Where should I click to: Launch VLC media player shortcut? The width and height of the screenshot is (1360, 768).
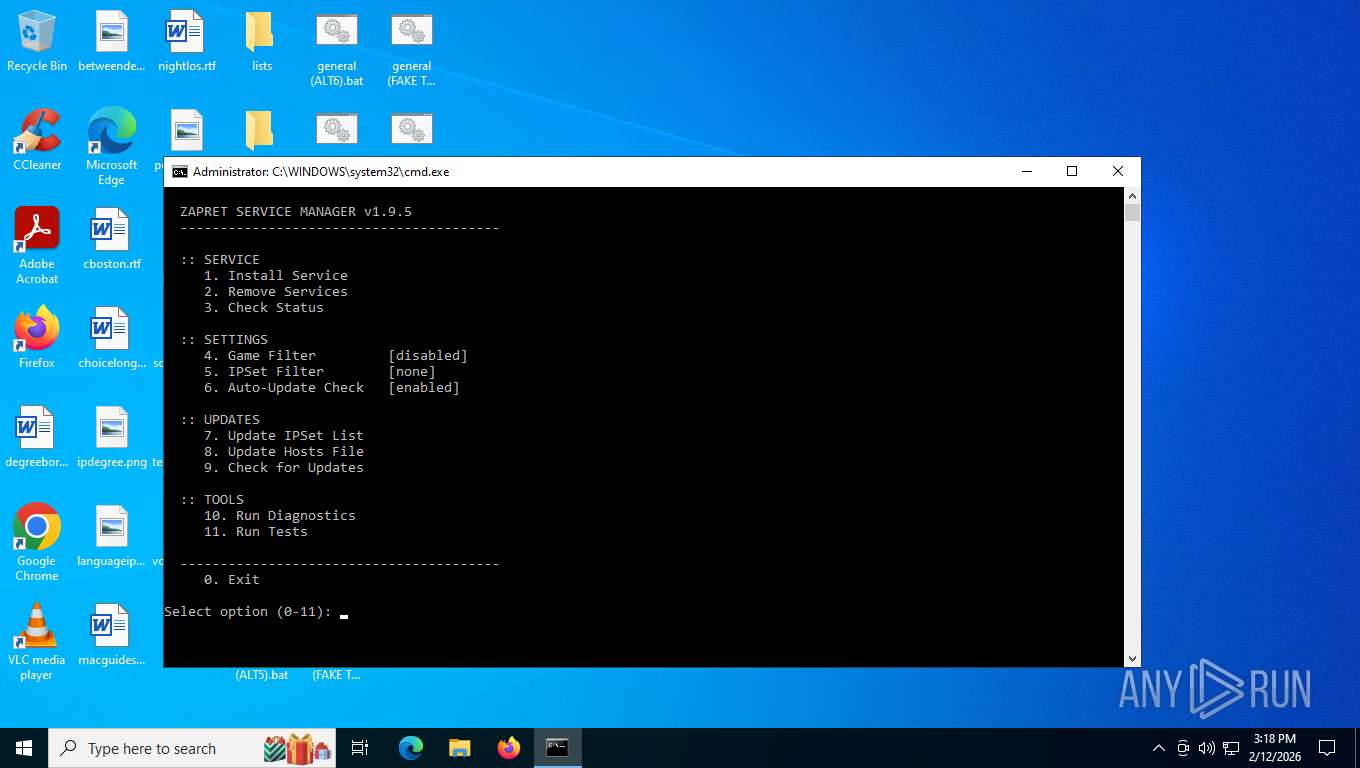(37, 642)
